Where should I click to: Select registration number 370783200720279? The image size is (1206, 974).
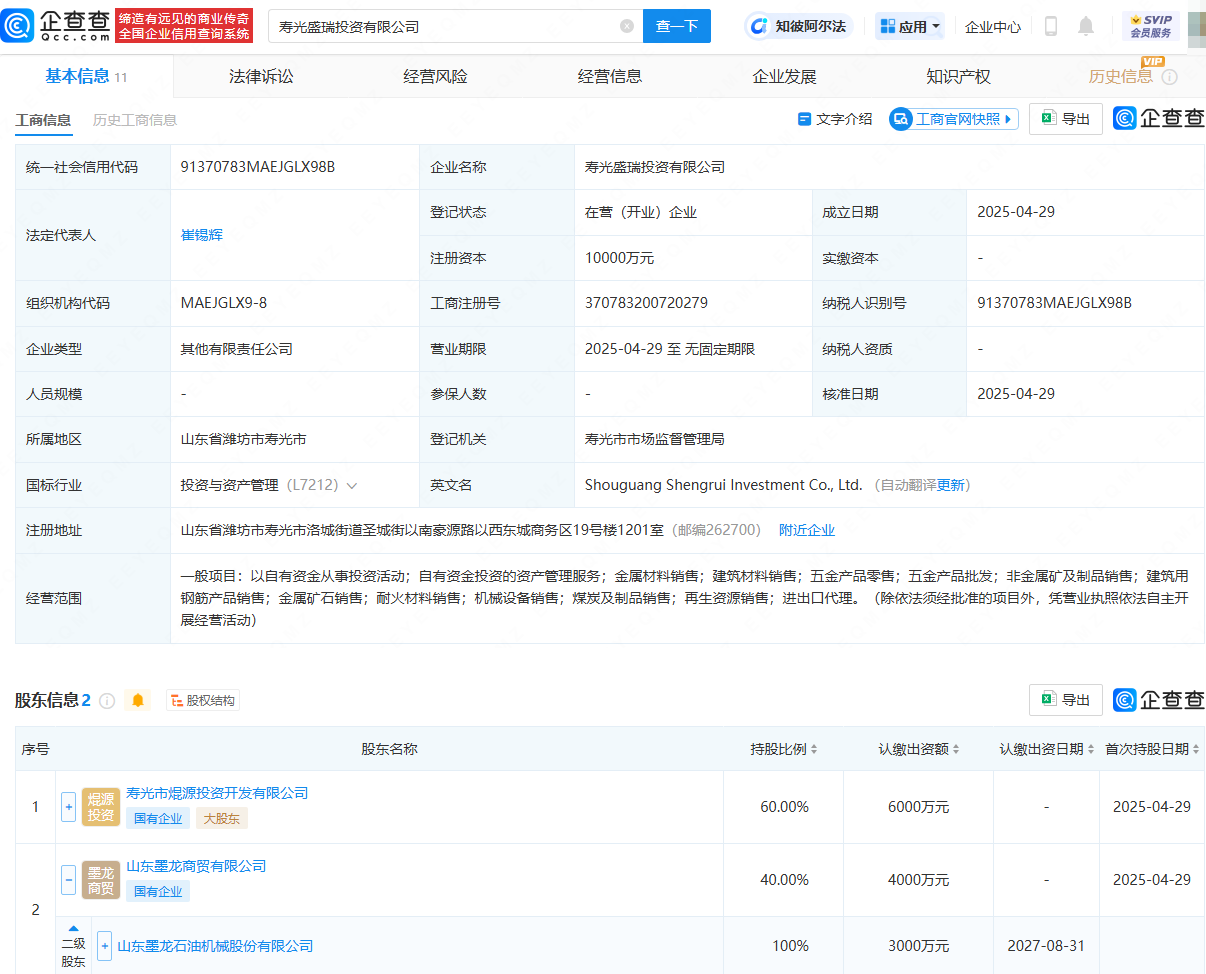point(646,303)
